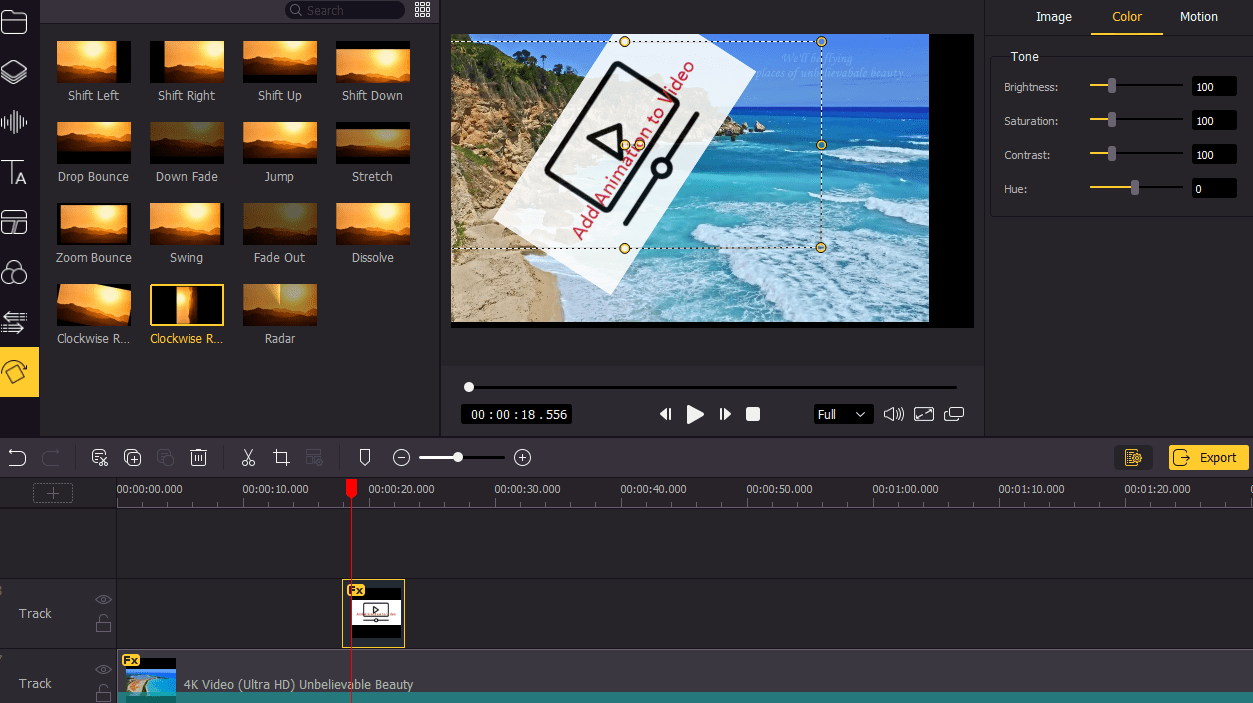Add a marker on the timeline
This screenshot has width=1253, height=703.
coord(364,457)
